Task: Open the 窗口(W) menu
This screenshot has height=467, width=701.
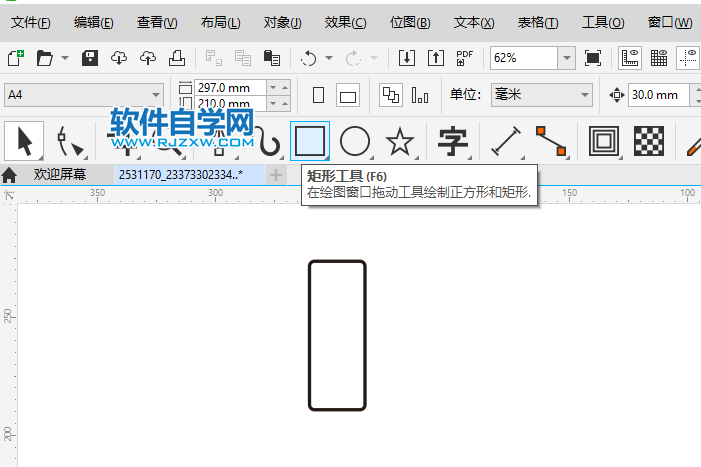Action: coord(670,22)
